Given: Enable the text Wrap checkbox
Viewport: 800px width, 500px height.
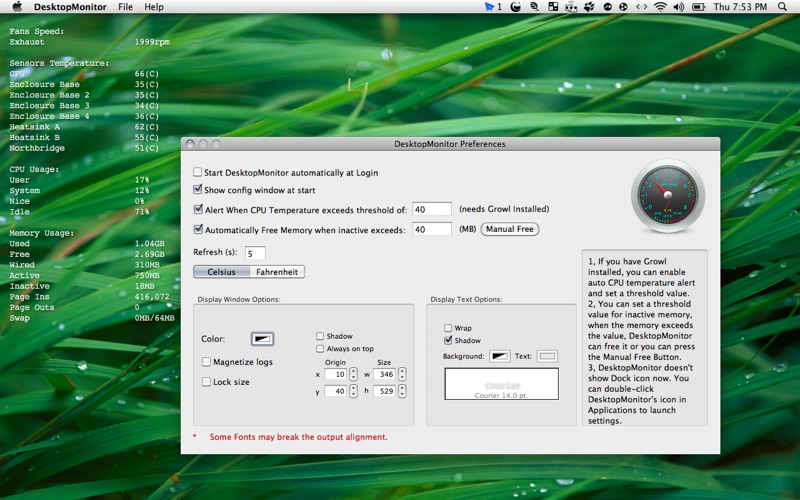Looking at the screenshot, I should pyautogui.click(x=448, y=328).
